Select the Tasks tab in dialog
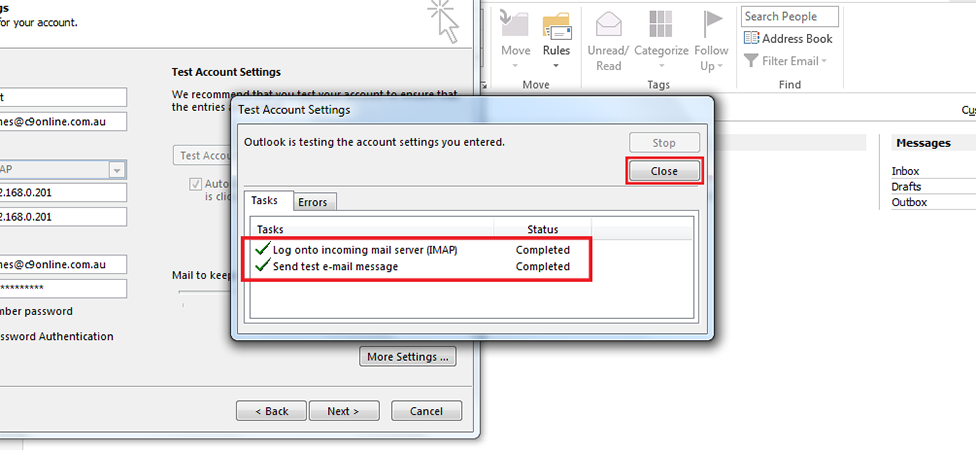 [x=268, y=200]
